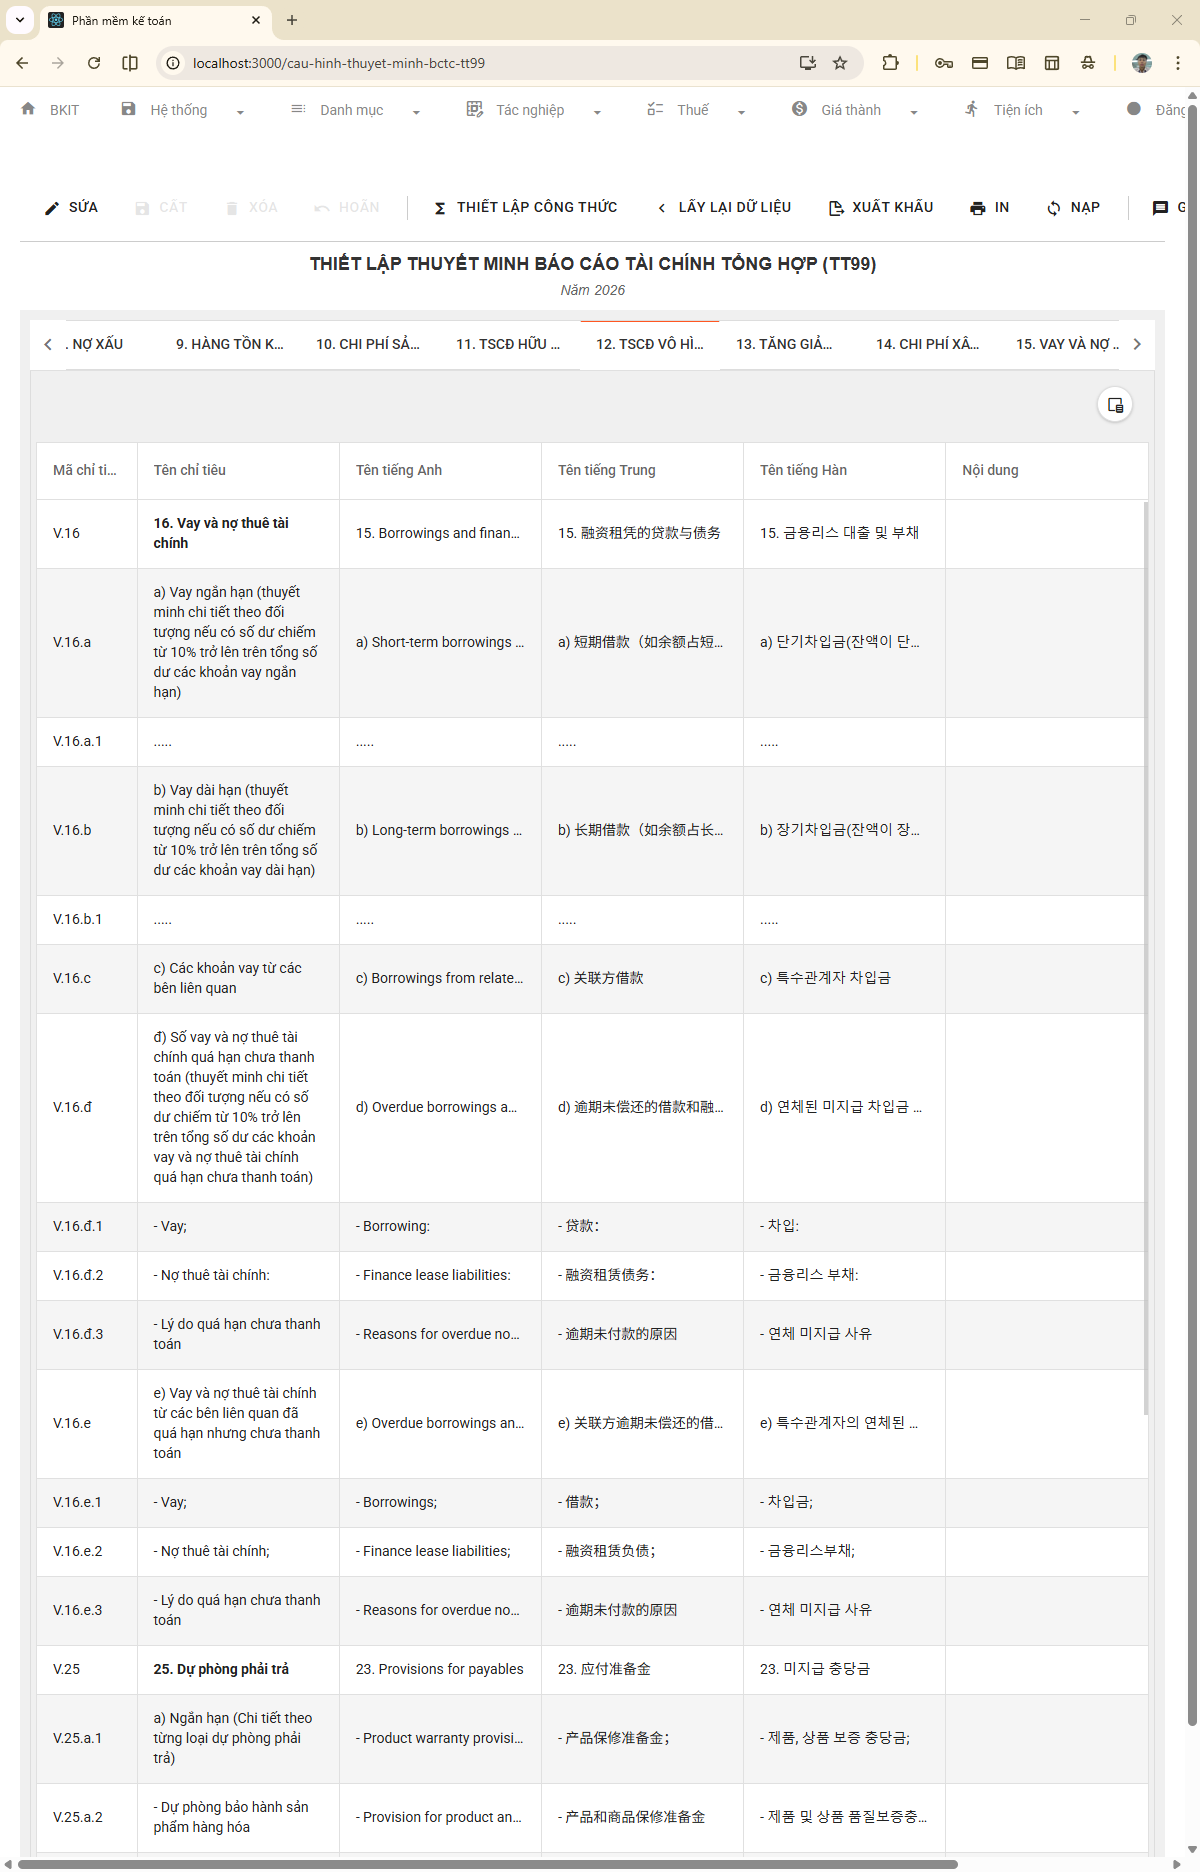
Task: Switch to tab 14. CHI PHÍ XÂ...
Action: coord(928,344)
